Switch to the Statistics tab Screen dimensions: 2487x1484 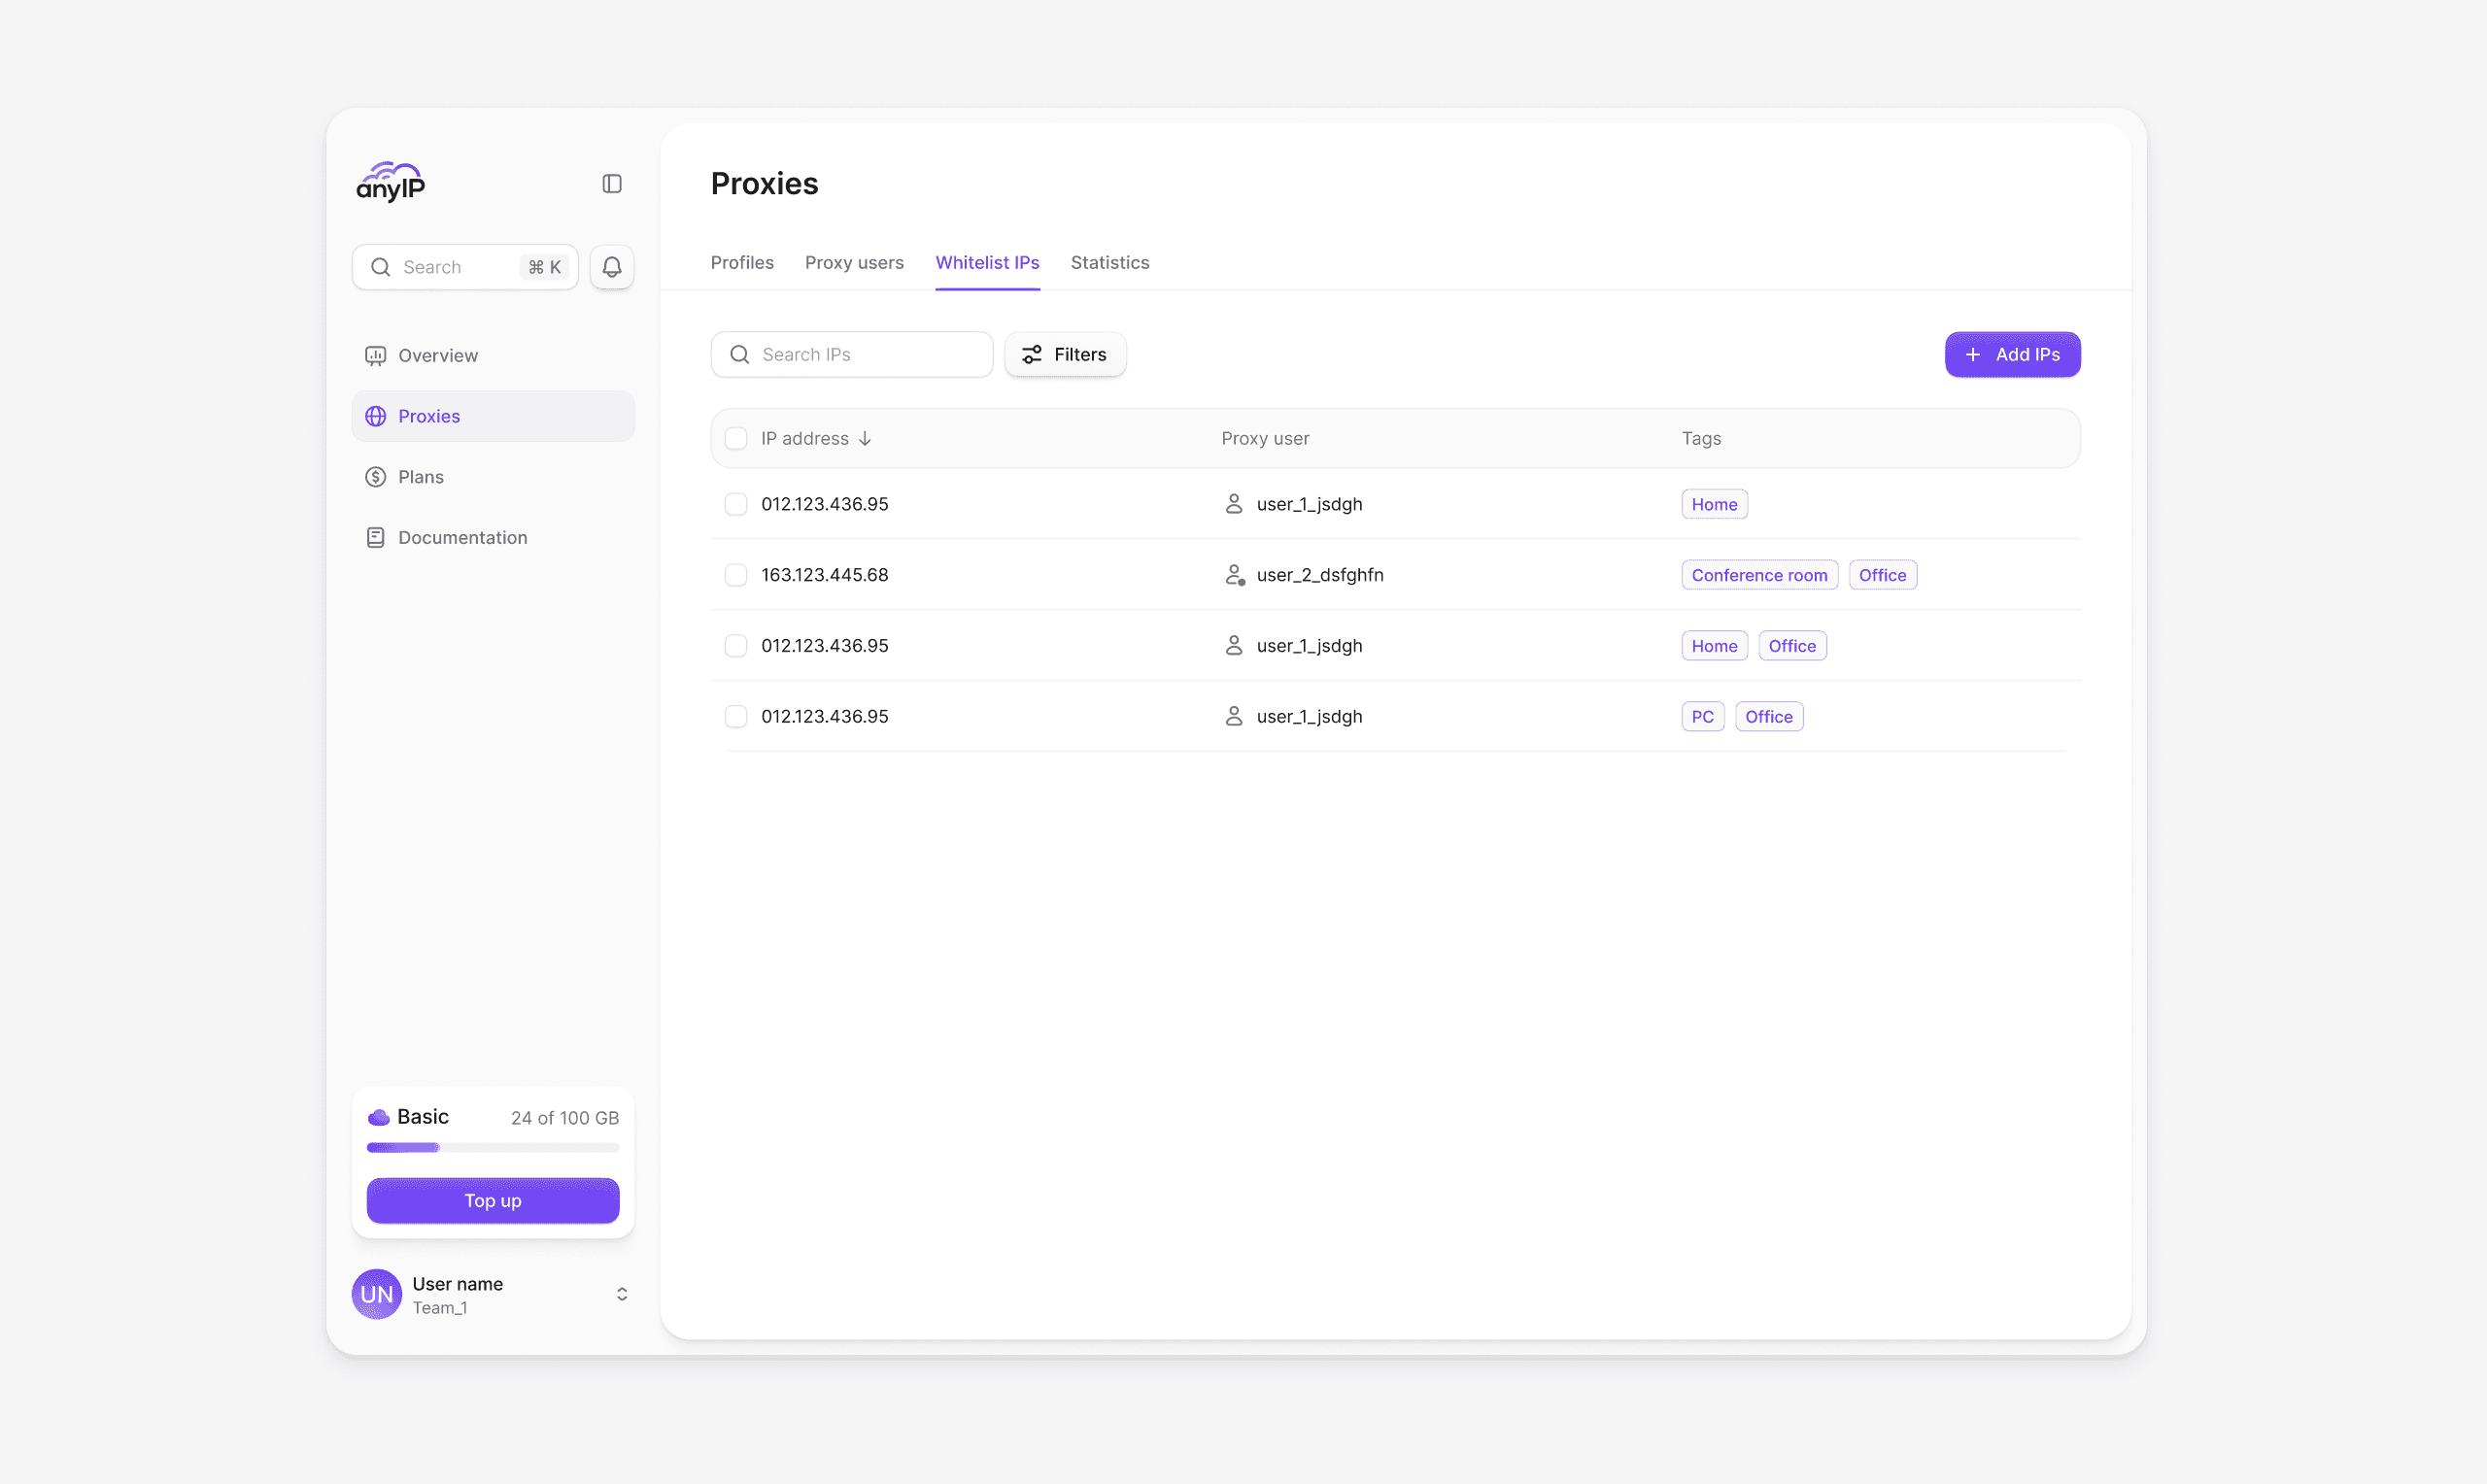coord(1109,263)
